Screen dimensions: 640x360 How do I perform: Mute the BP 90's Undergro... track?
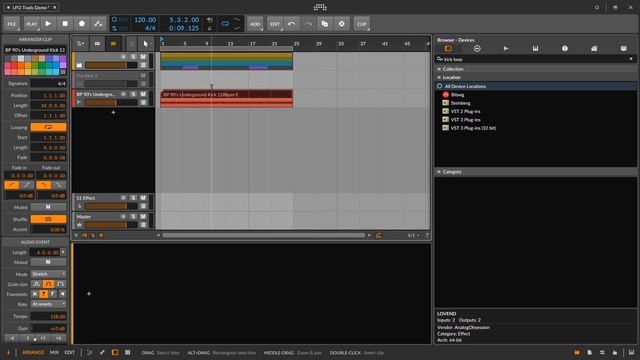pyautogui.click(x=143, y=94)
